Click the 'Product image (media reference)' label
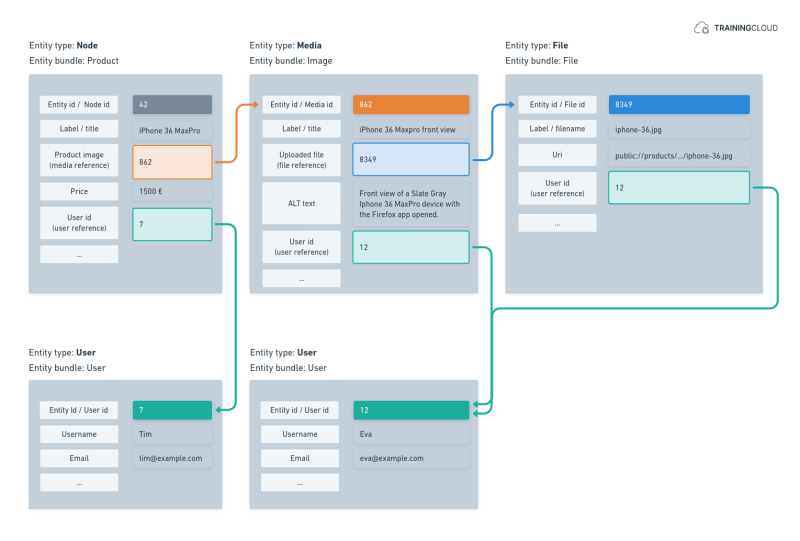 (x=79, y=160)
